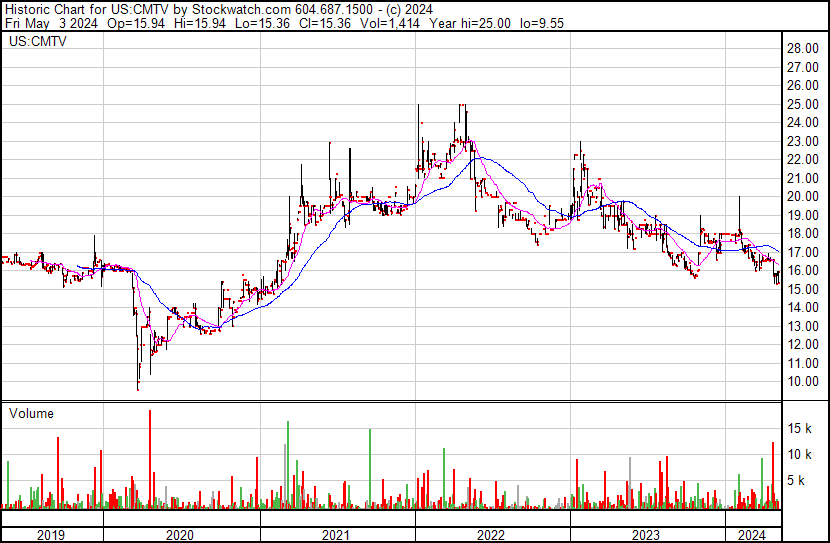Select the 2023 year marker
This screenshot has width=830, height=543.
pyautogui.click(x=647, y=535)
